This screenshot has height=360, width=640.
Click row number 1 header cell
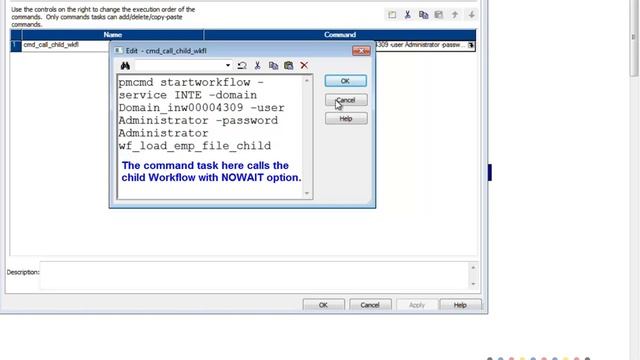(16, 45)
